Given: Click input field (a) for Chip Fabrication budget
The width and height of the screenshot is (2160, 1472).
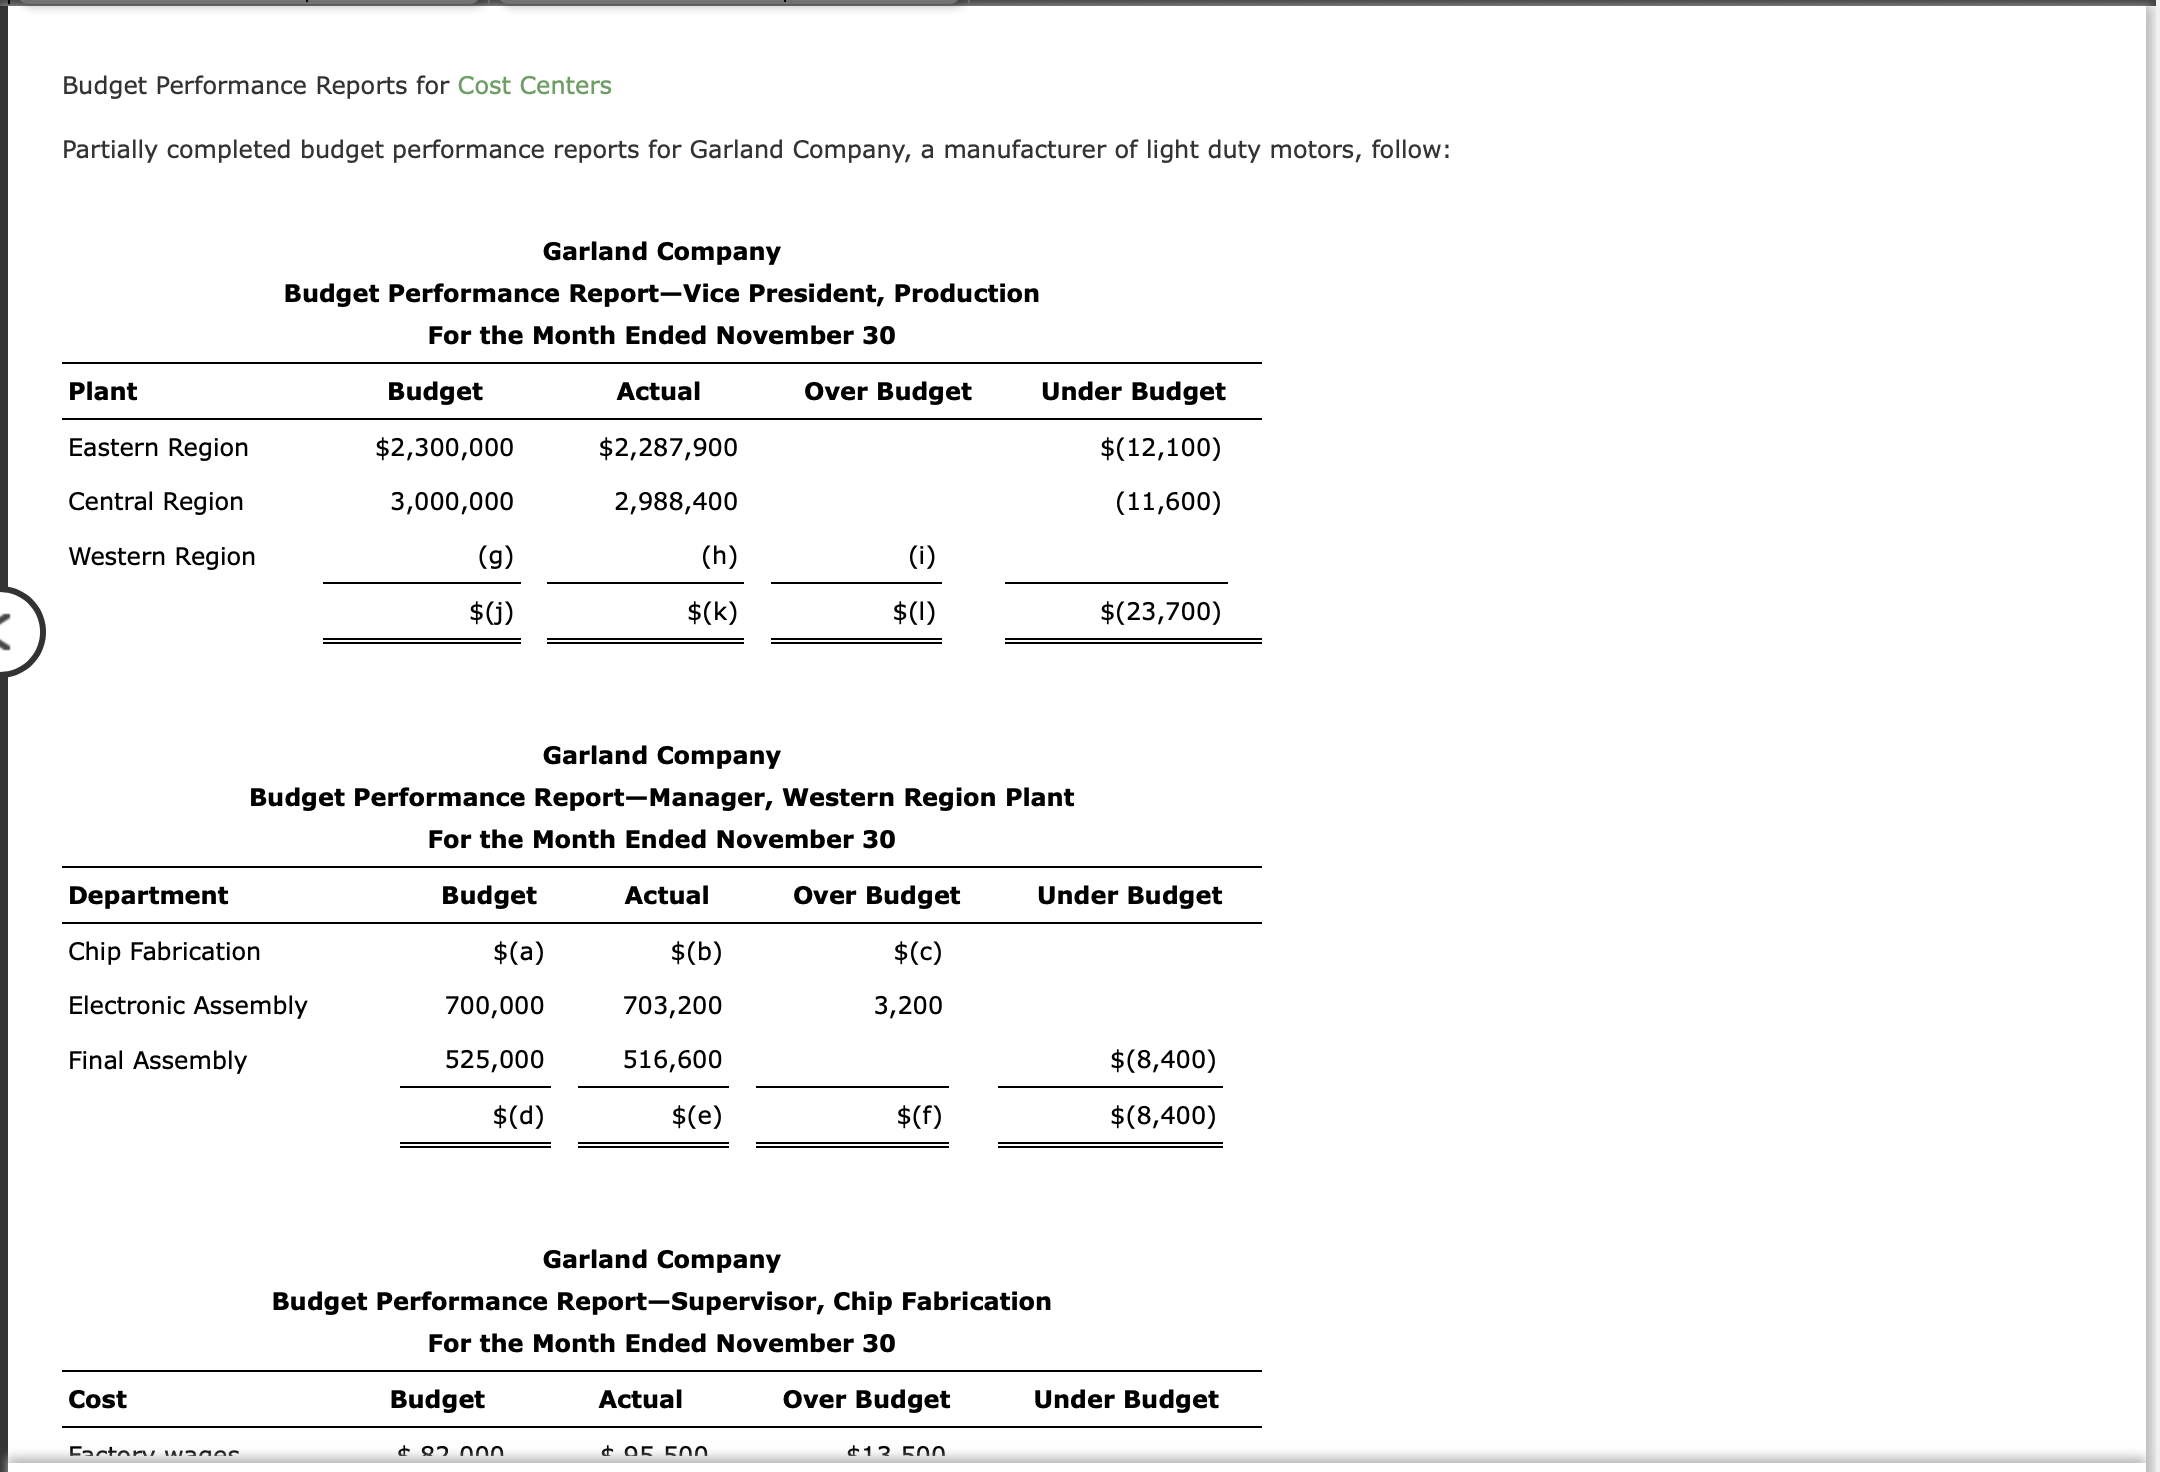Looking at the screenshot, I should (x=519, y=952).
